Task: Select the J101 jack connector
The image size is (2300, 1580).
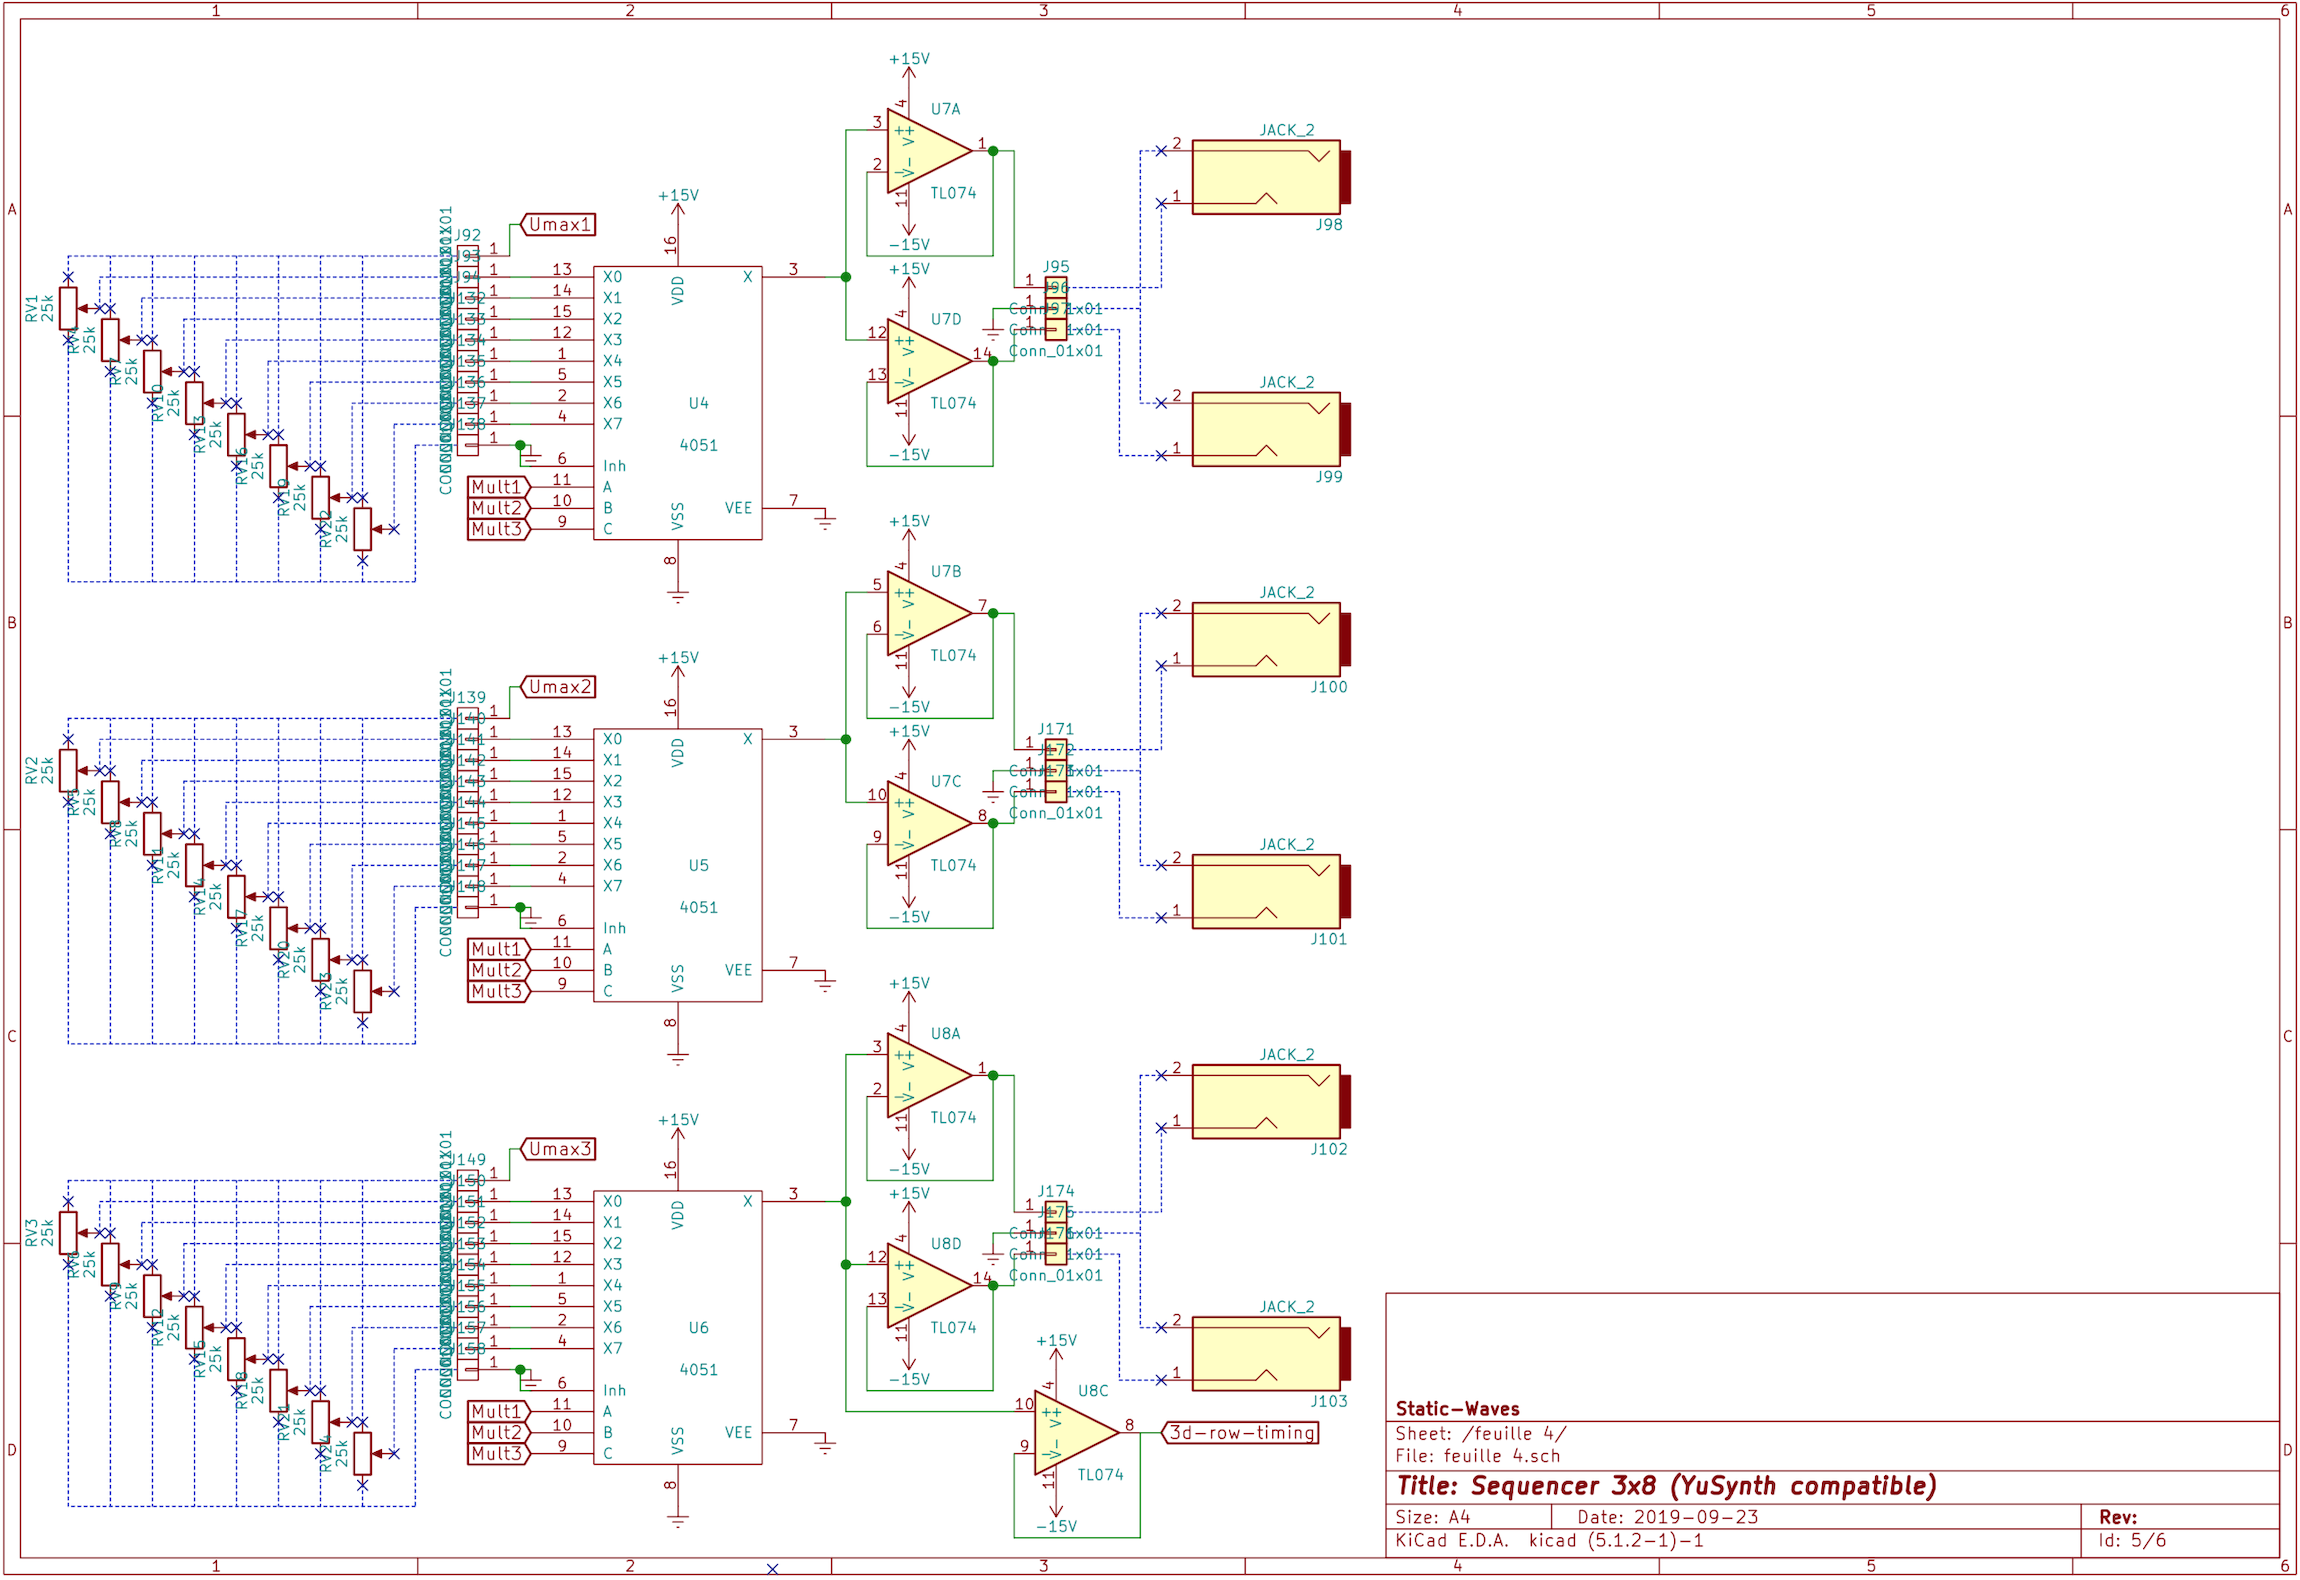Action: pos(1266,892)
